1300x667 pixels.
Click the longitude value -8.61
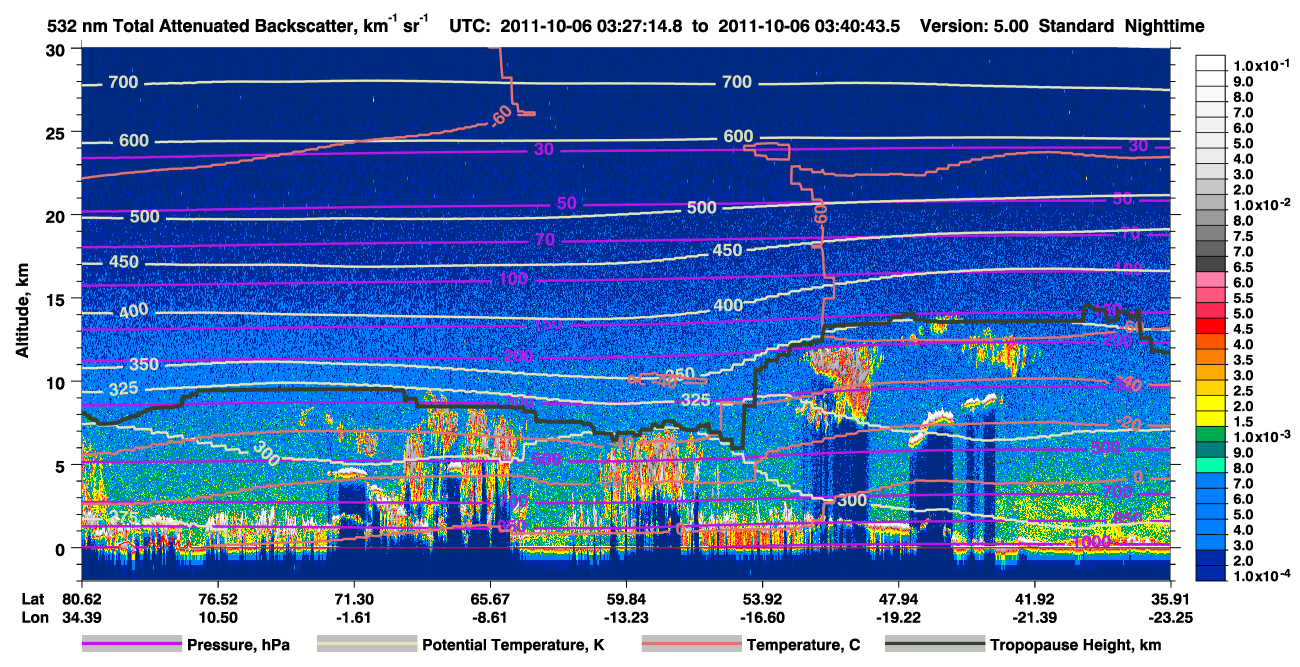[490, 617]
